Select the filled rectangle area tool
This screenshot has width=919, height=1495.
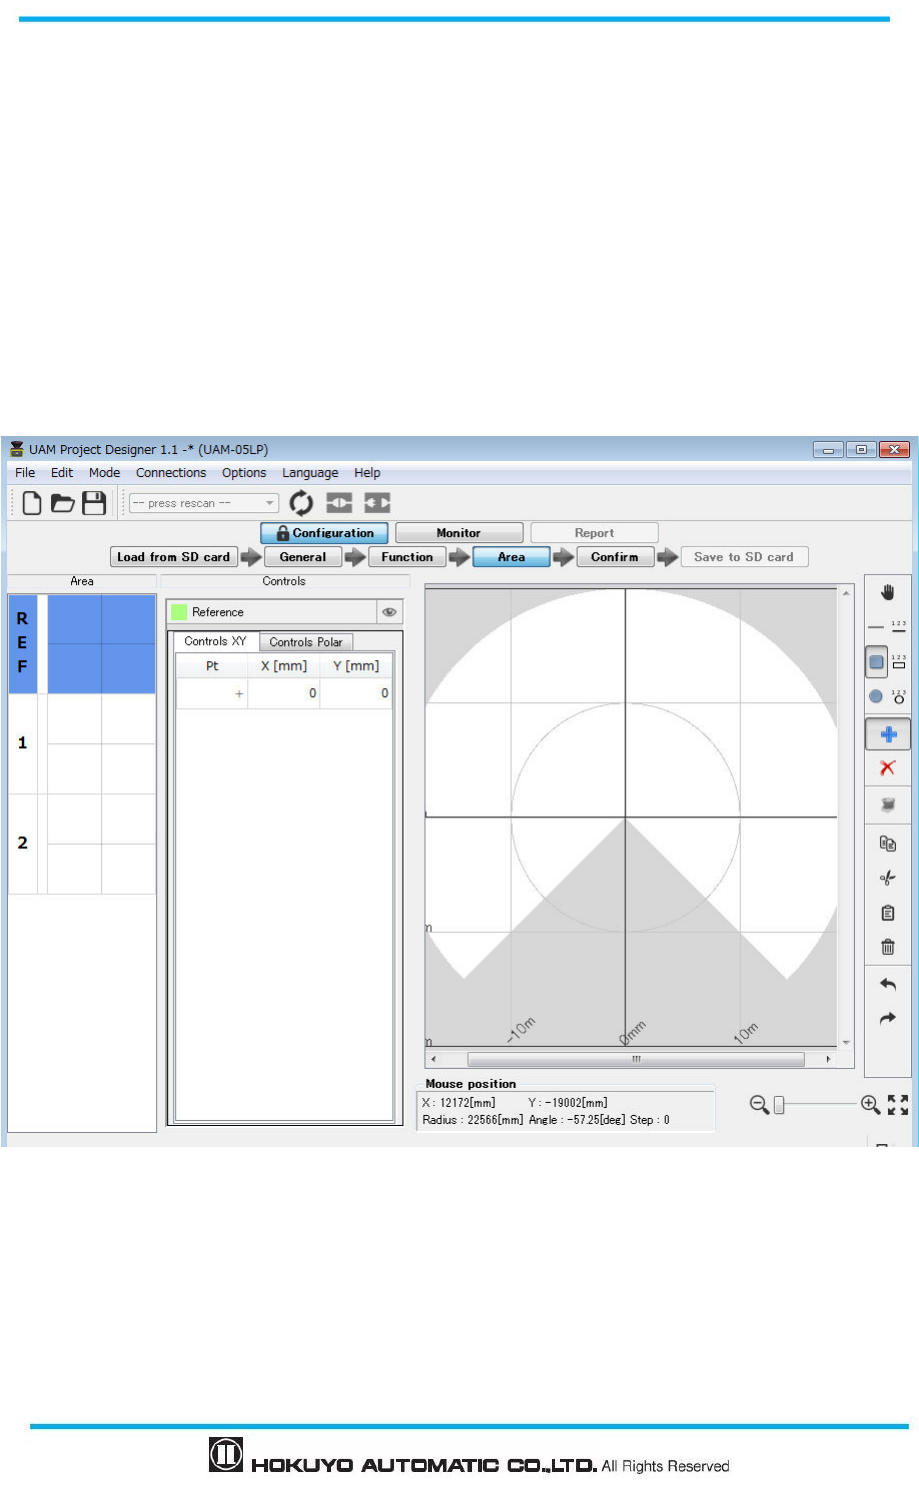click(x=876, y=662)
